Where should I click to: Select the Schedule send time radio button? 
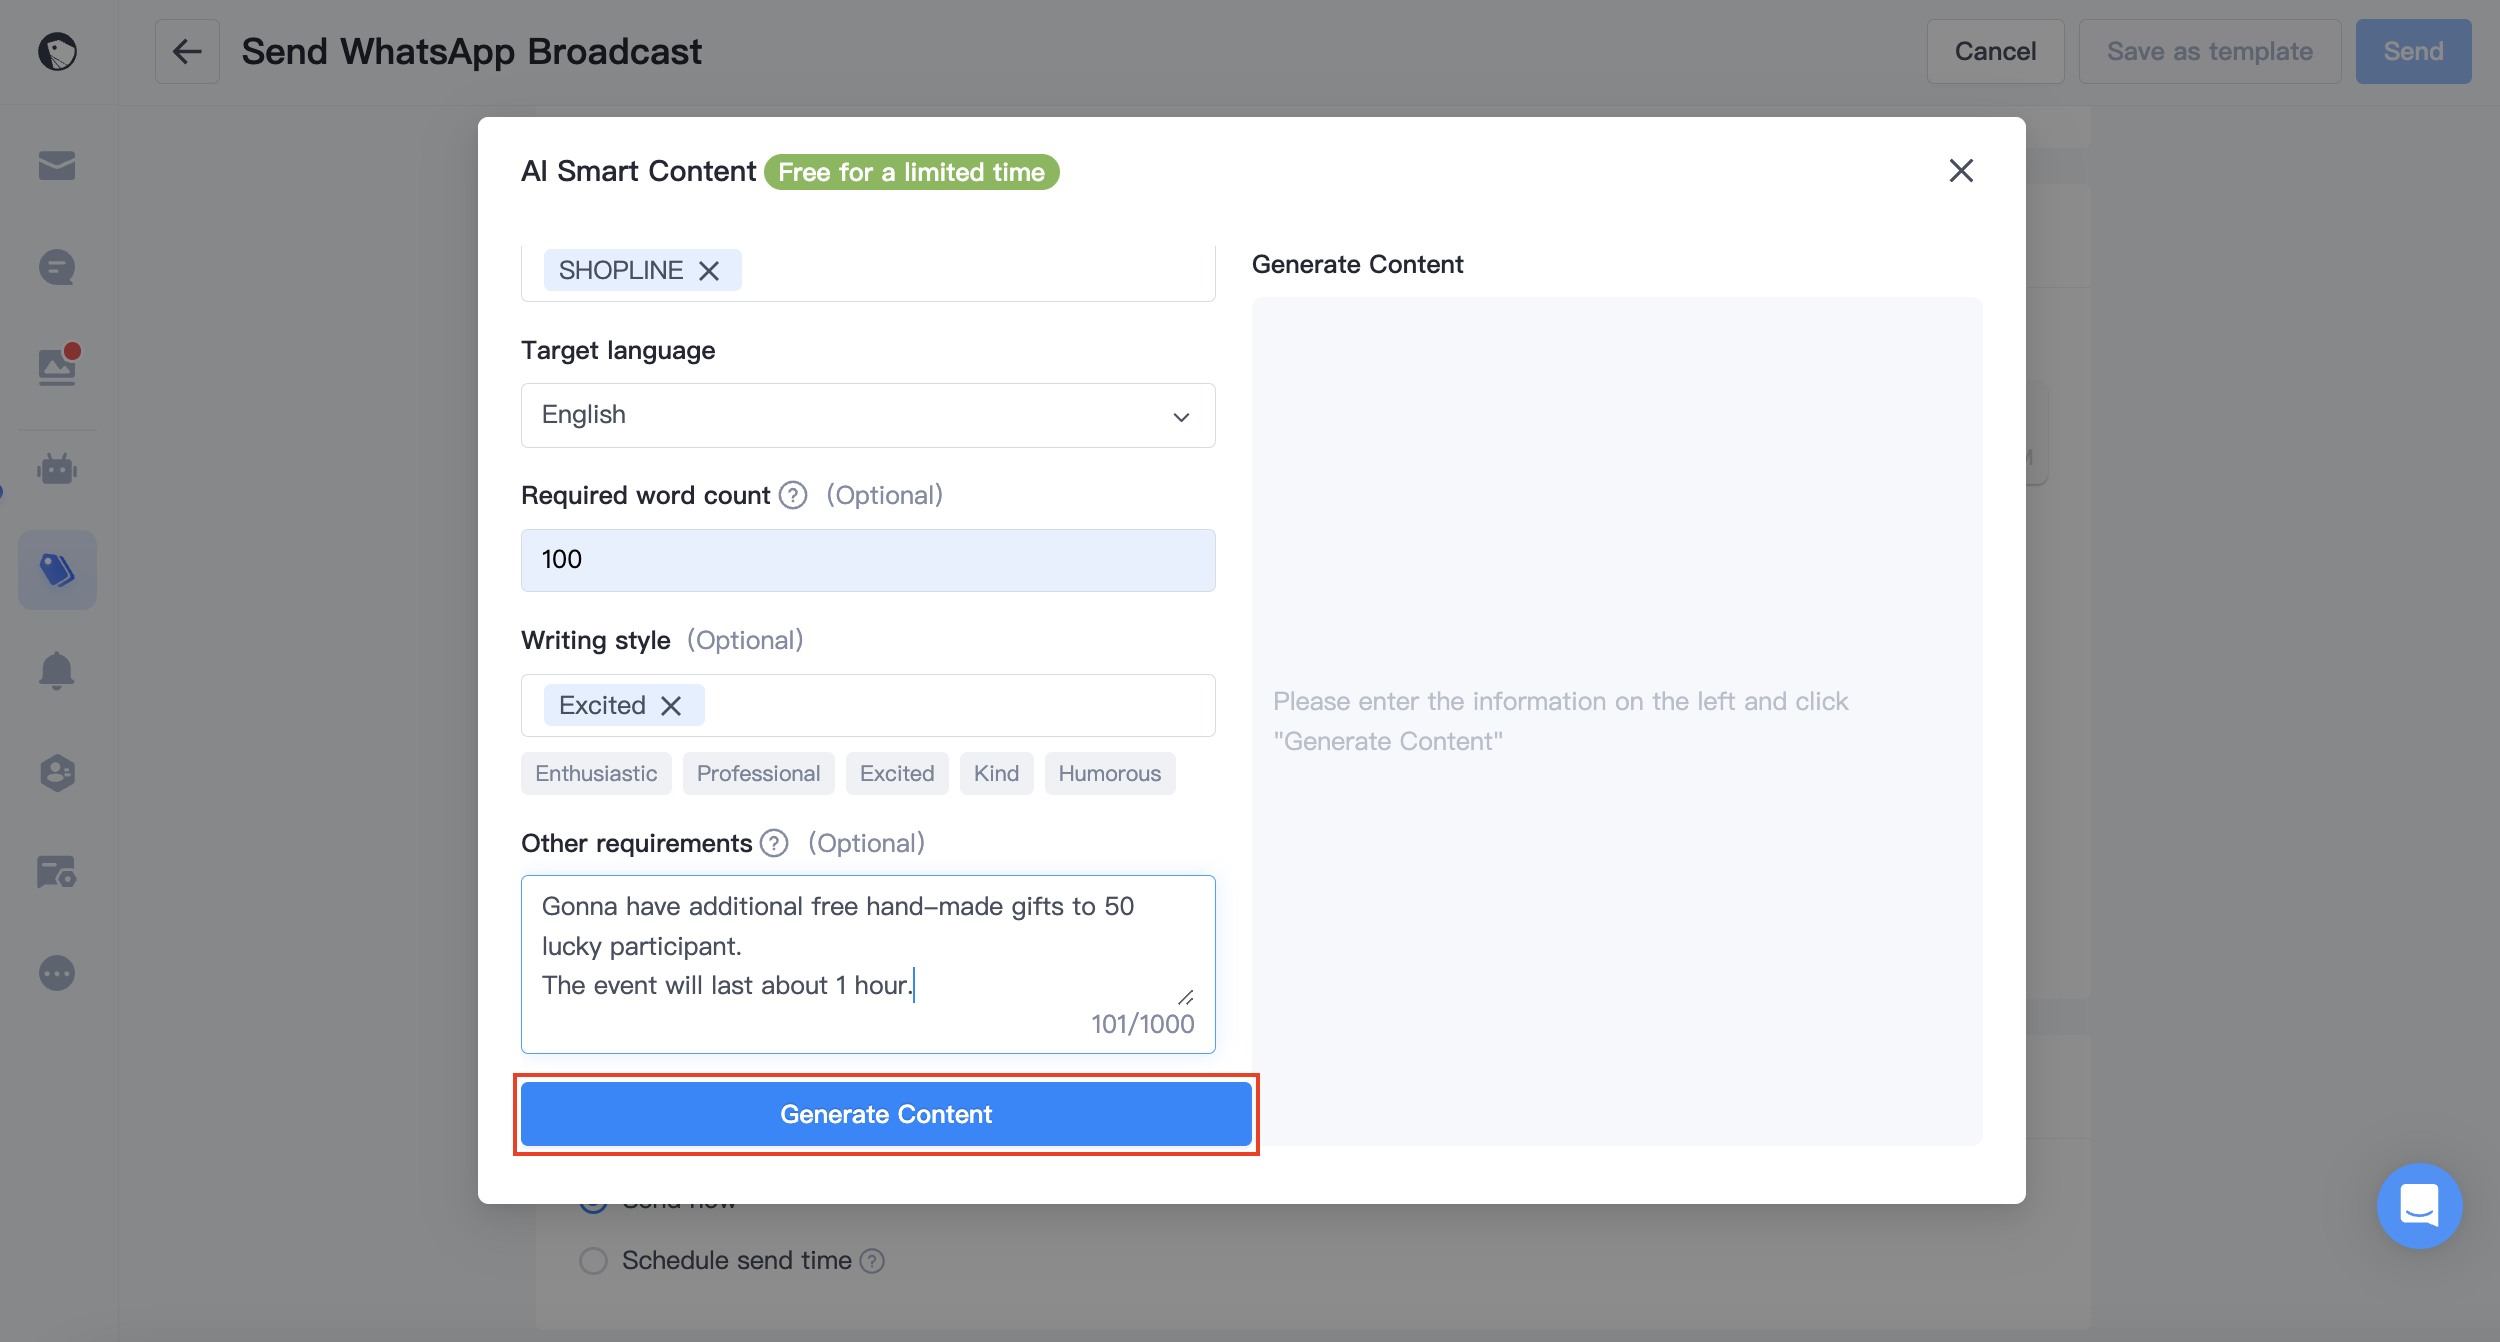click(x=594, y=1260)
